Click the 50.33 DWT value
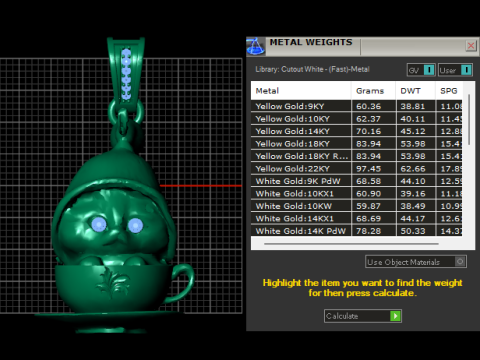Image resolution: width=480 pixels, height=360 pixels. pyautogui.click(x=413, y=231)
